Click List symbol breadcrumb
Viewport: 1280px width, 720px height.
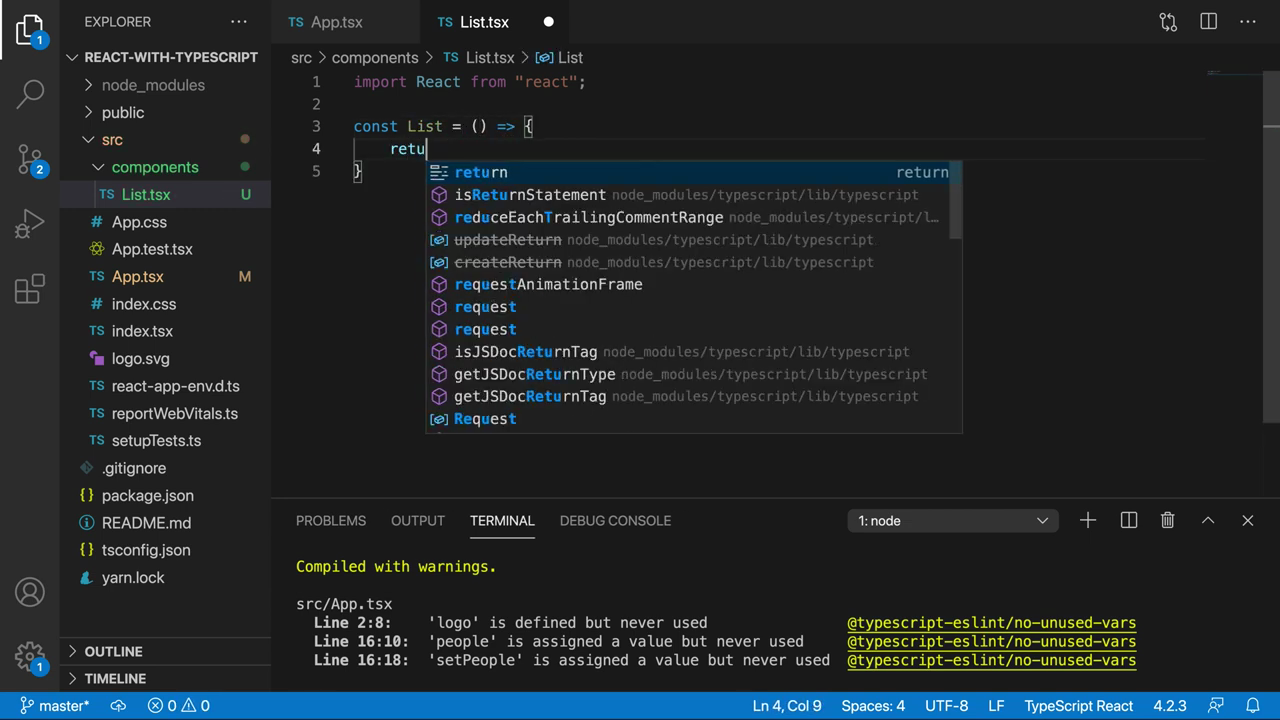(560, 58)
